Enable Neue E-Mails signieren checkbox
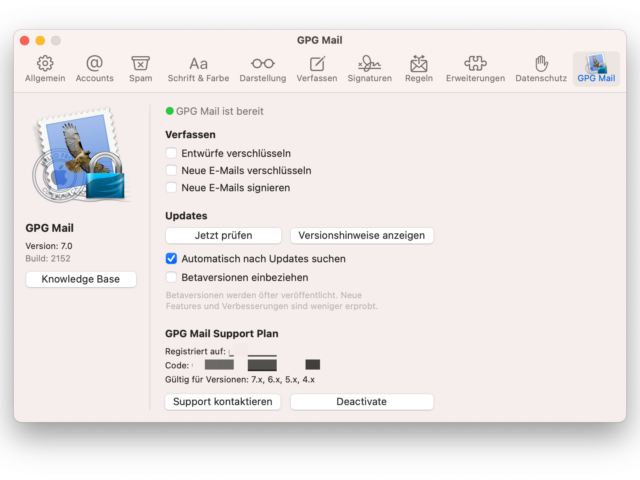 [171, 187]
